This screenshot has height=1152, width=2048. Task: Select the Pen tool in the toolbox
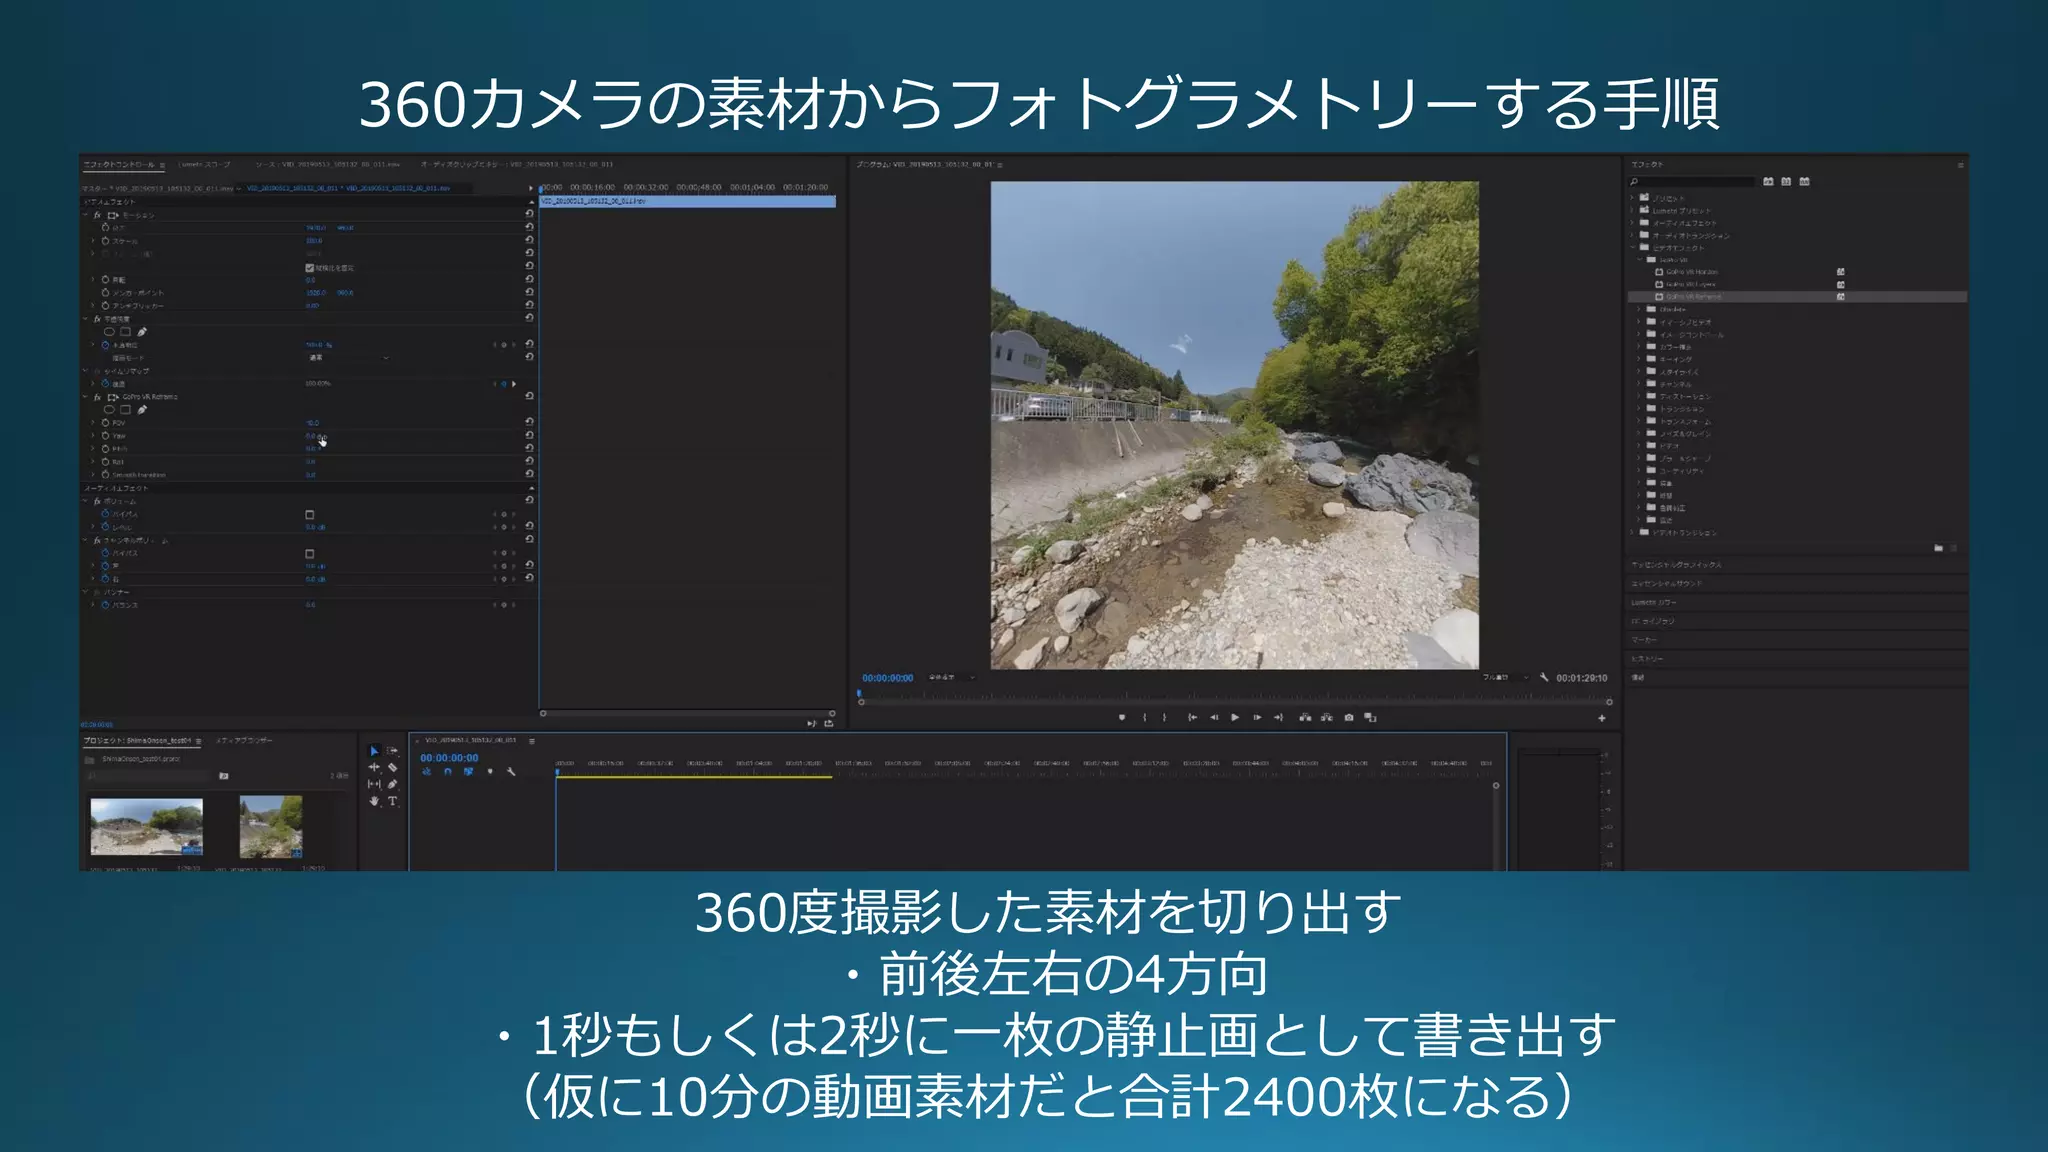pyautogui.click(x=392, y=784)
